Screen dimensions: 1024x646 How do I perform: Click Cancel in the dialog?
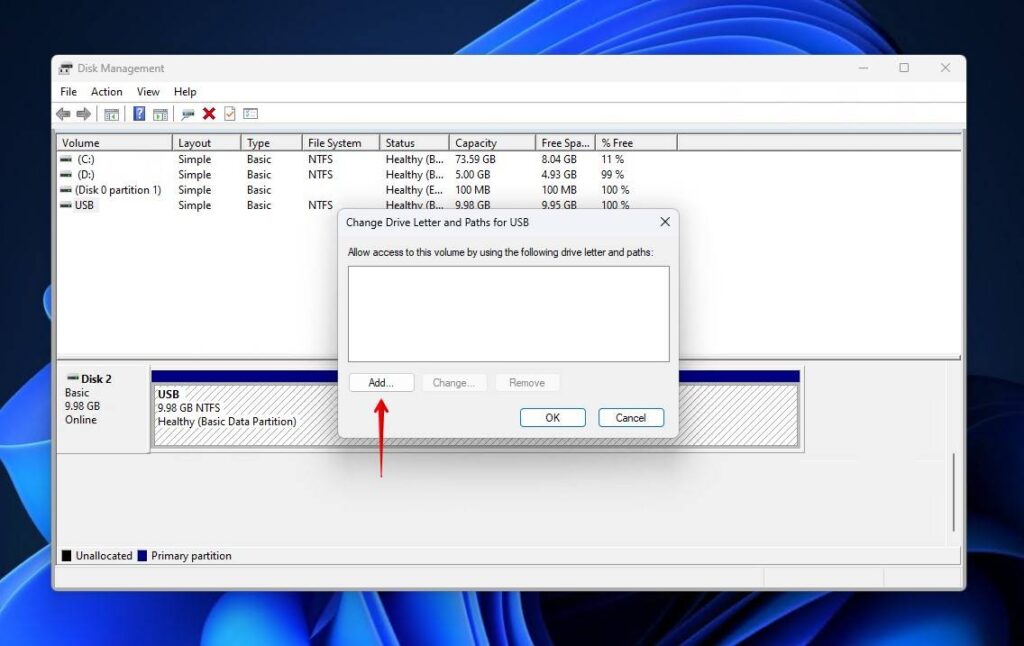631,418
